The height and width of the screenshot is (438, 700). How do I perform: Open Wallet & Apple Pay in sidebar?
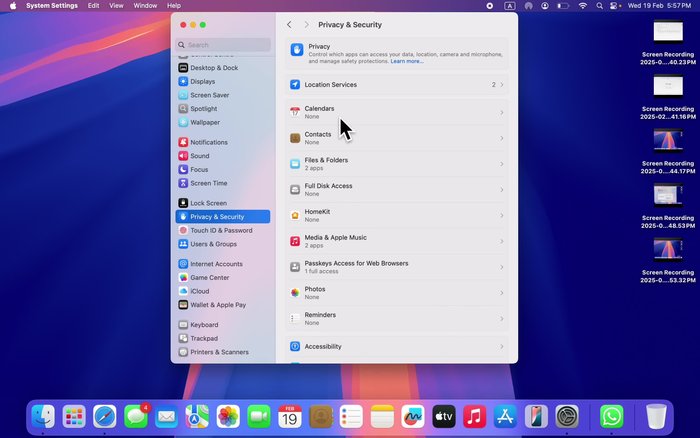coord(217,304)
